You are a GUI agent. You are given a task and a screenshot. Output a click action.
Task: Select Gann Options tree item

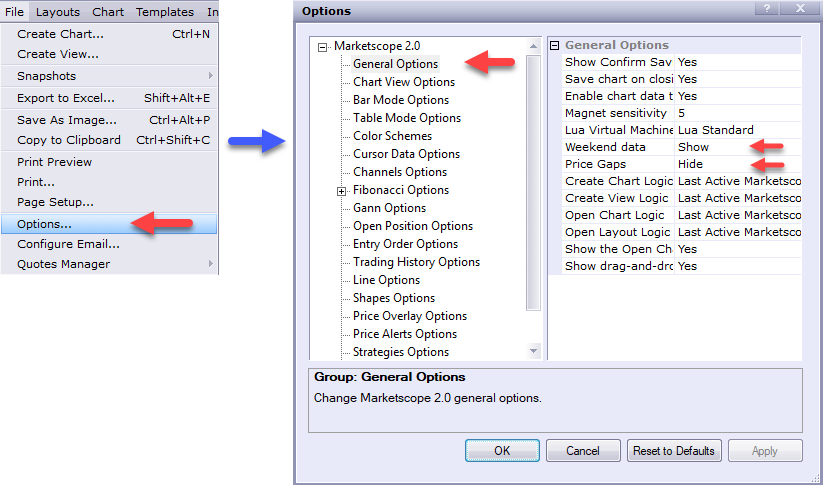coord(389,208)
